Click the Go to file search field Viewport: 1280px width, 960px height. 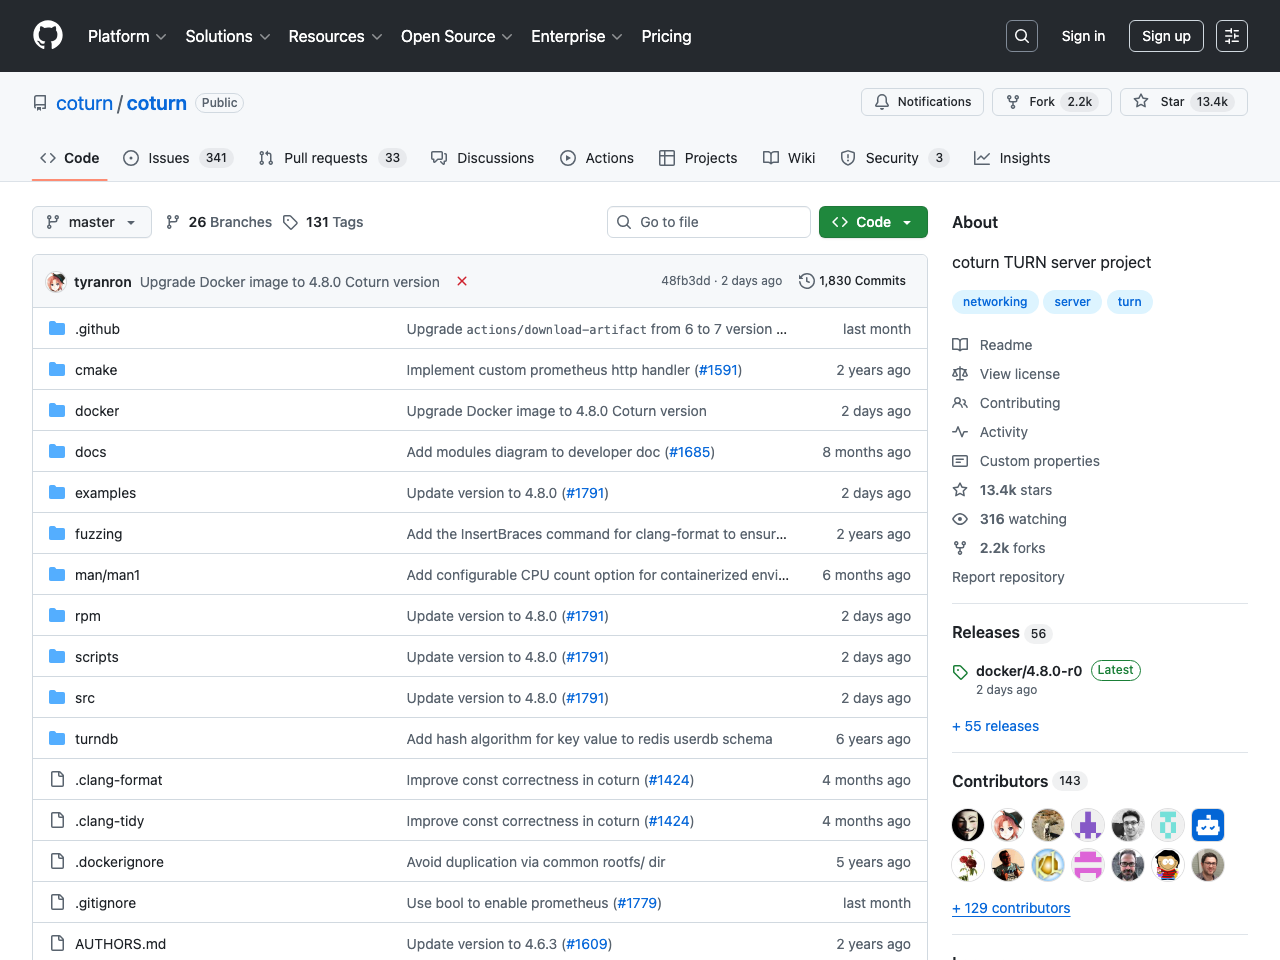pyautogui.click(x=709, y=221)
